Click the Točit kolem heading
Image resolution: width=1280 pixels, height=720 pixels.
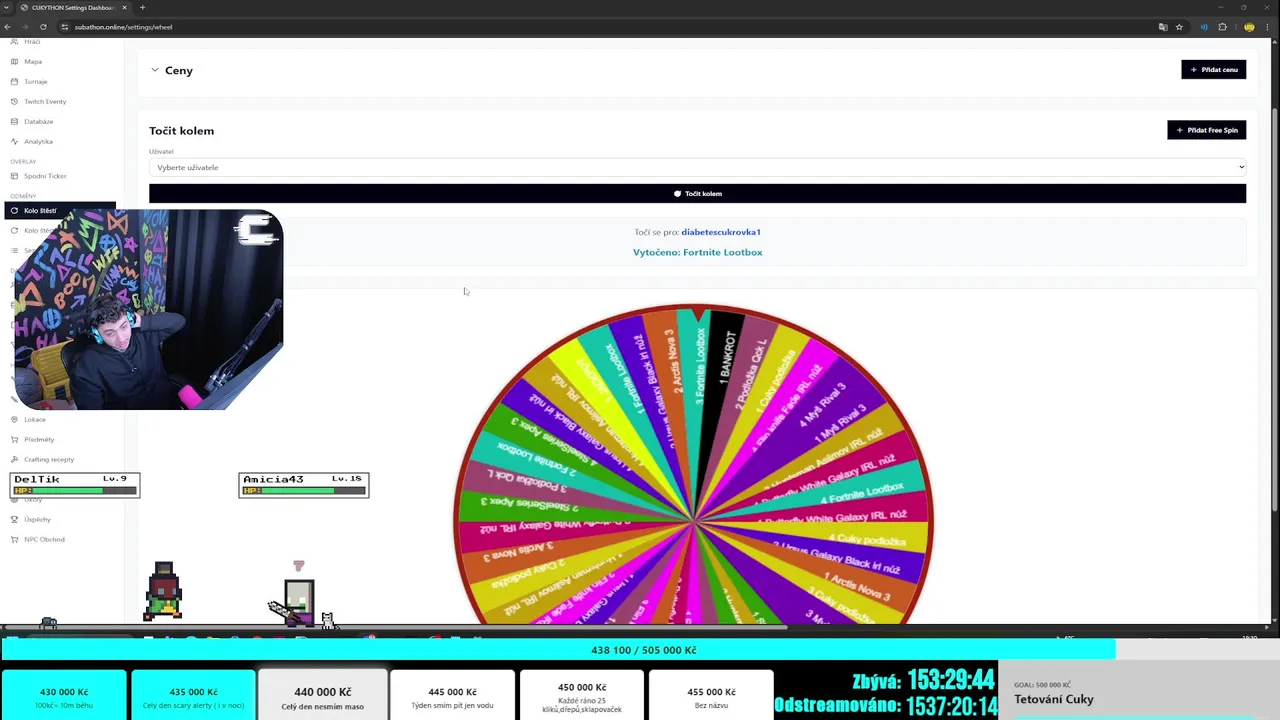(181, 130)
